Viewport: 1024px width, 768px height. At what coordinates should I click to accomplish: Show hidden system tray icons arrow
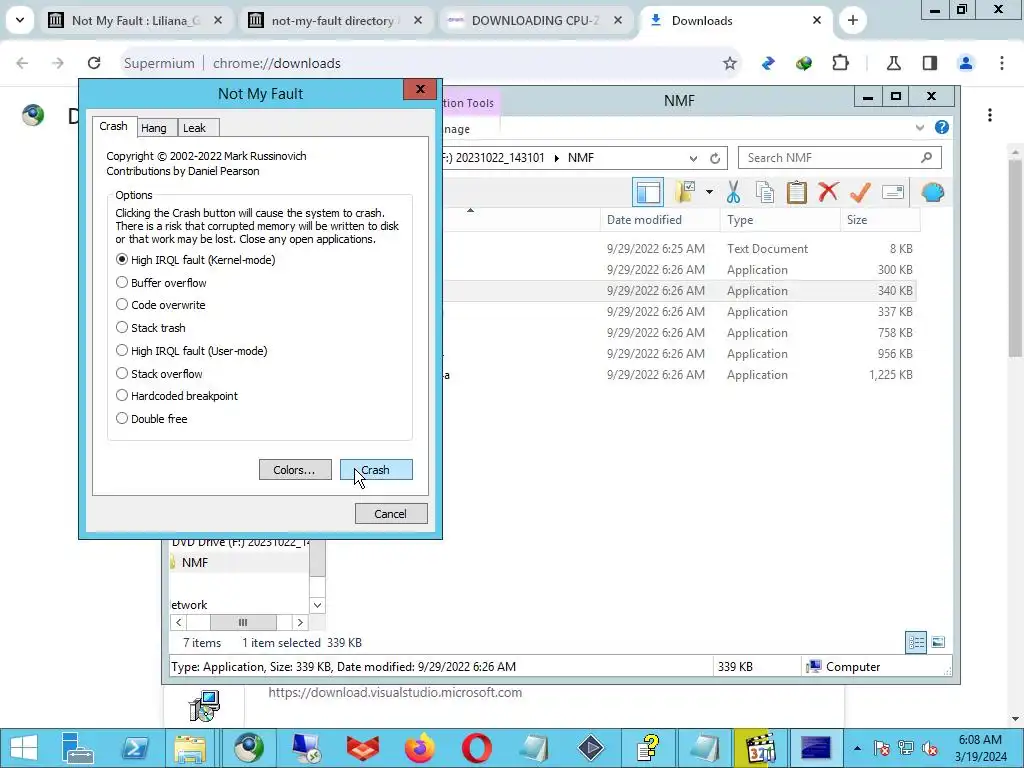tap(857, 748)
